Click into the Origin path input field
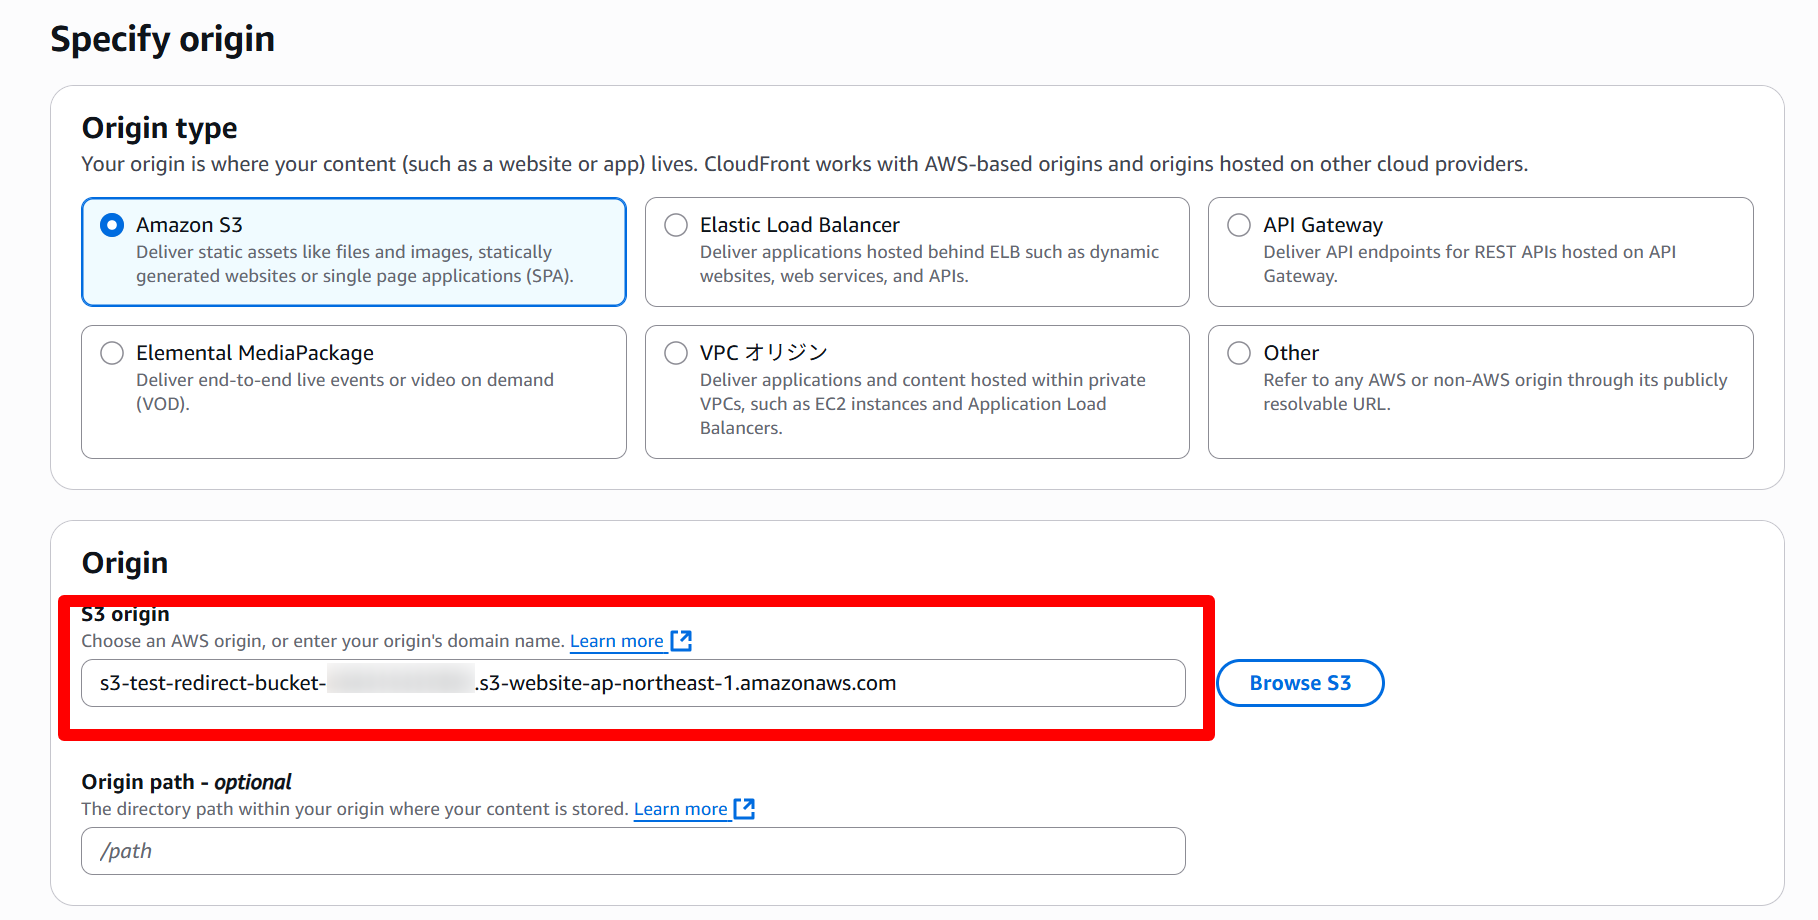Screen dimensions: 1818x920 coord(632,851)
